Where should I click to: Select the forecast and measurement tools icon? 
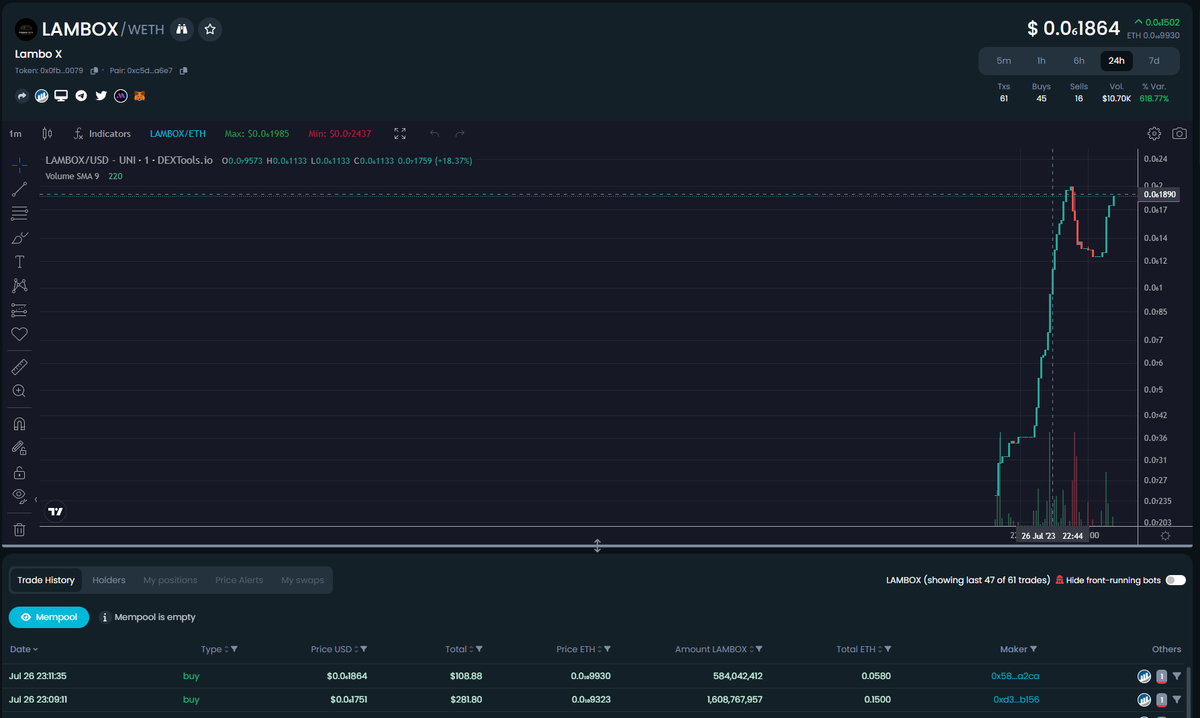pos(19,310)
